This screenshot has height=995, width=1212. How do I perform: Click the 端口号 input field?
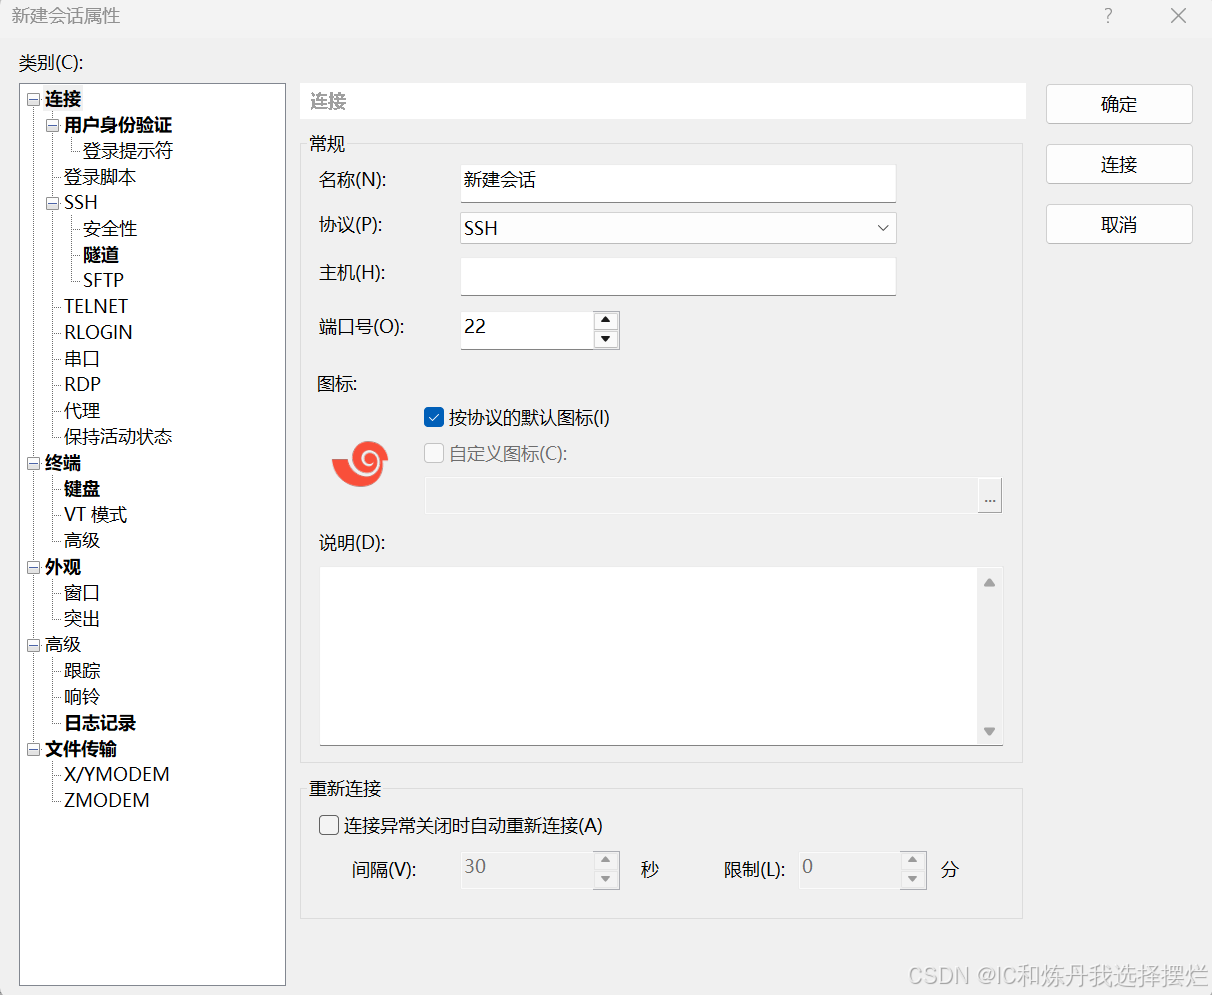tap(527, 330)
